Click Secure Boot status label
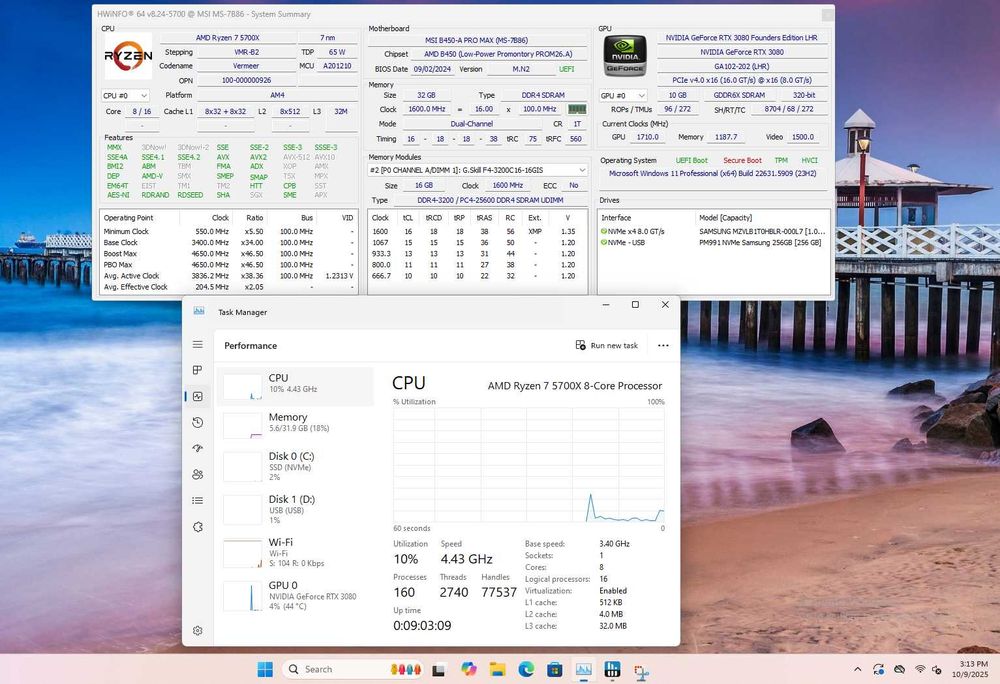The height and width of the screenshot is (684, 1000). [x=742, y=161]
